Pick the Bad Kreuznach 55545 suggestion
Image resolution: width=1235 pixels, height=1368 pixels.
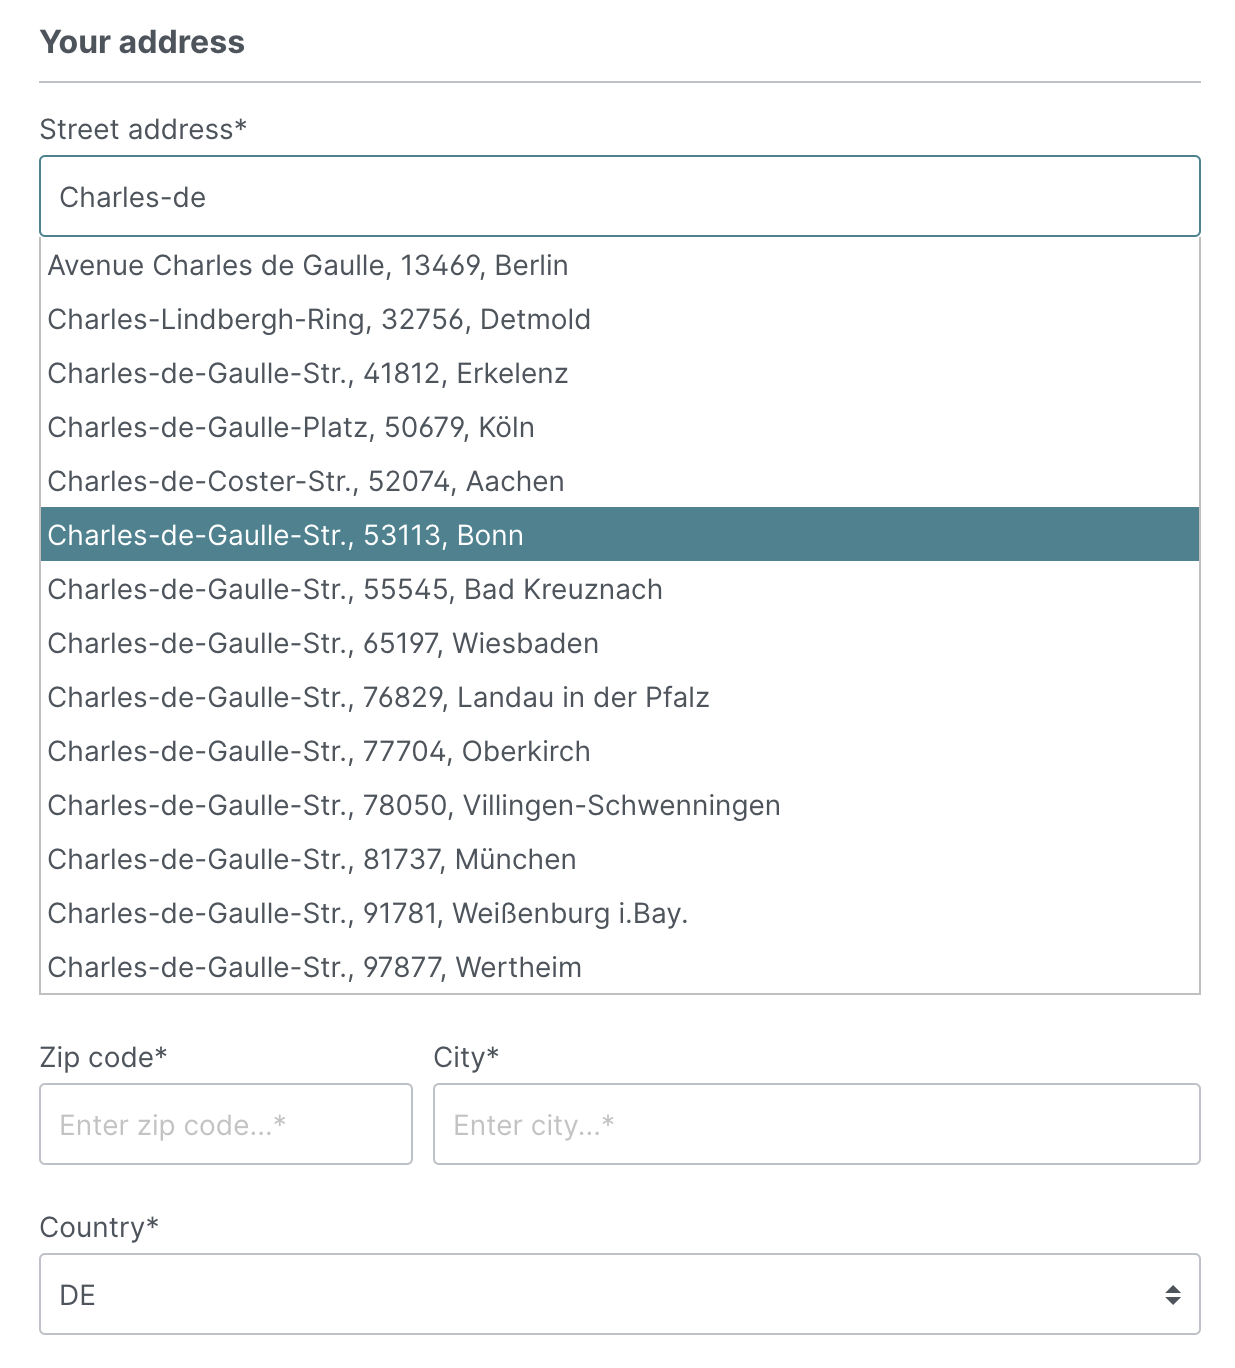(355, 590)
